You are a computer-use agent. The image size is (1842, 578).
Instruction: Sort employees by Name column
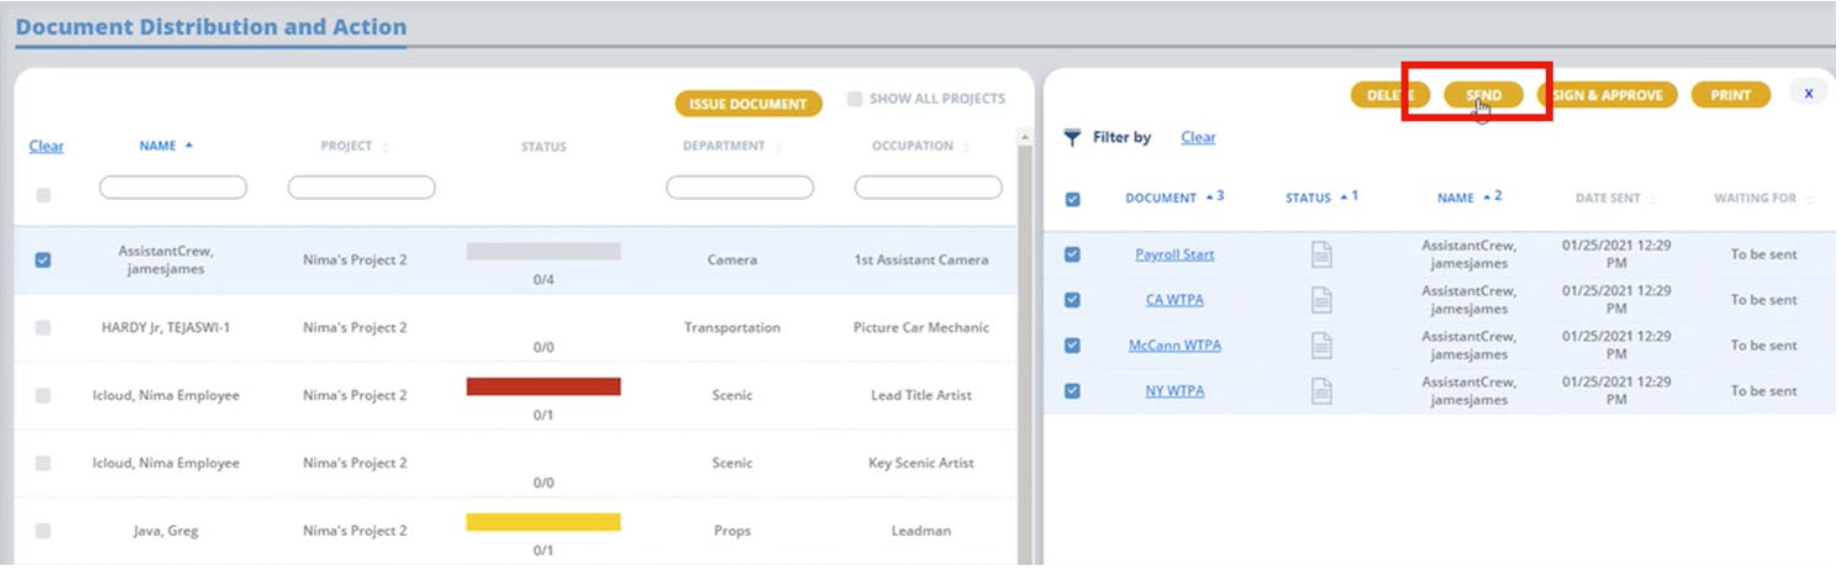165,146
